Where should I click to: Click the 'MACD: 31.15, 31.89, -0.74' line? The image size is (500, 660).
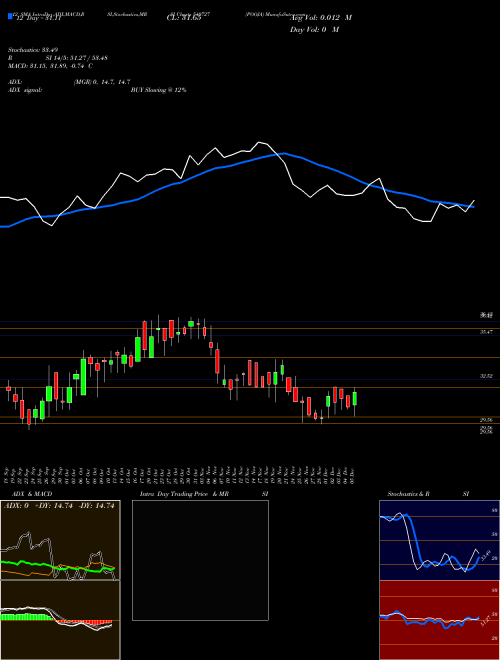pos(50,66)
